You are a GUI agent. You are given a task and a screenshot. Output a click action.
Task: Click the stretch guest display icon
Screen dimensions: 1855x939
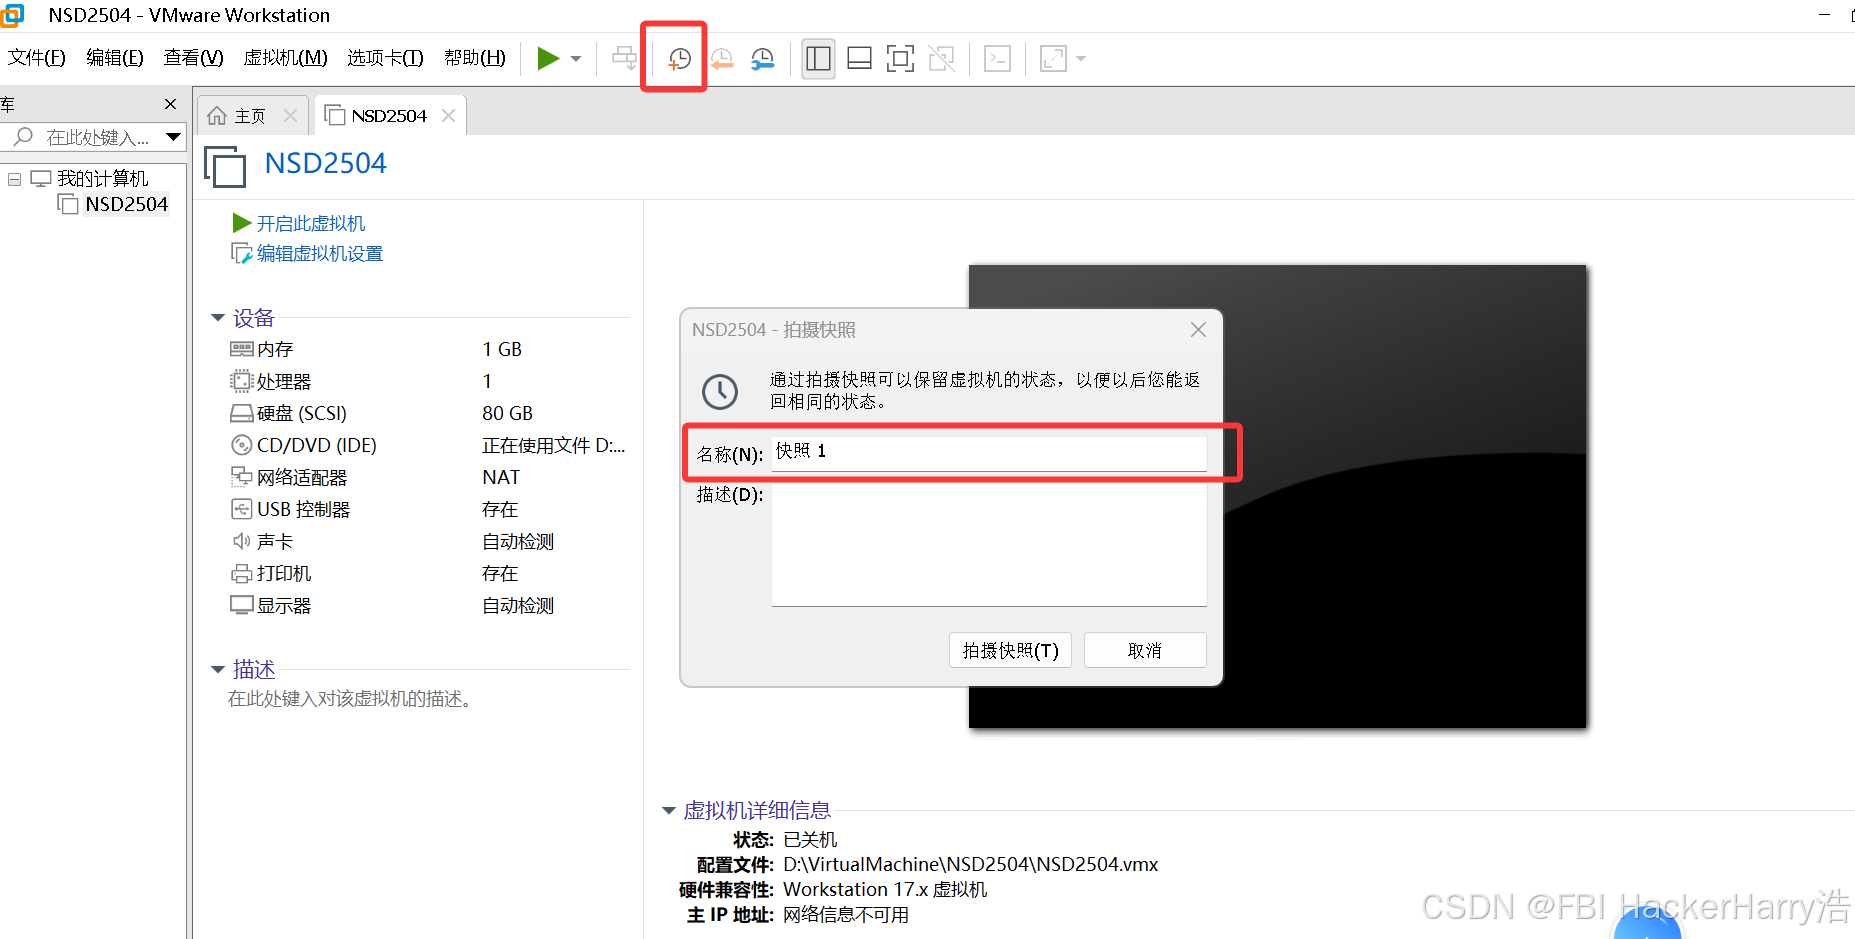pyautogui.click(x=1053, y=59)
